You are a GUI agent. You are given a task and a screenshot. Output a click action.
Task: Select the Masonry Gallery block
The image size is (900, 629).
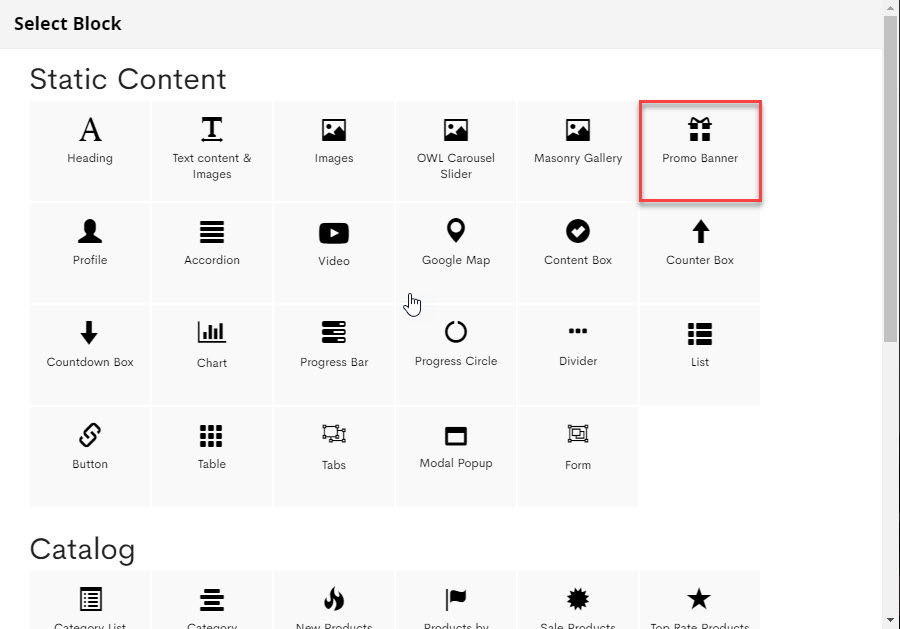point(578,152)
